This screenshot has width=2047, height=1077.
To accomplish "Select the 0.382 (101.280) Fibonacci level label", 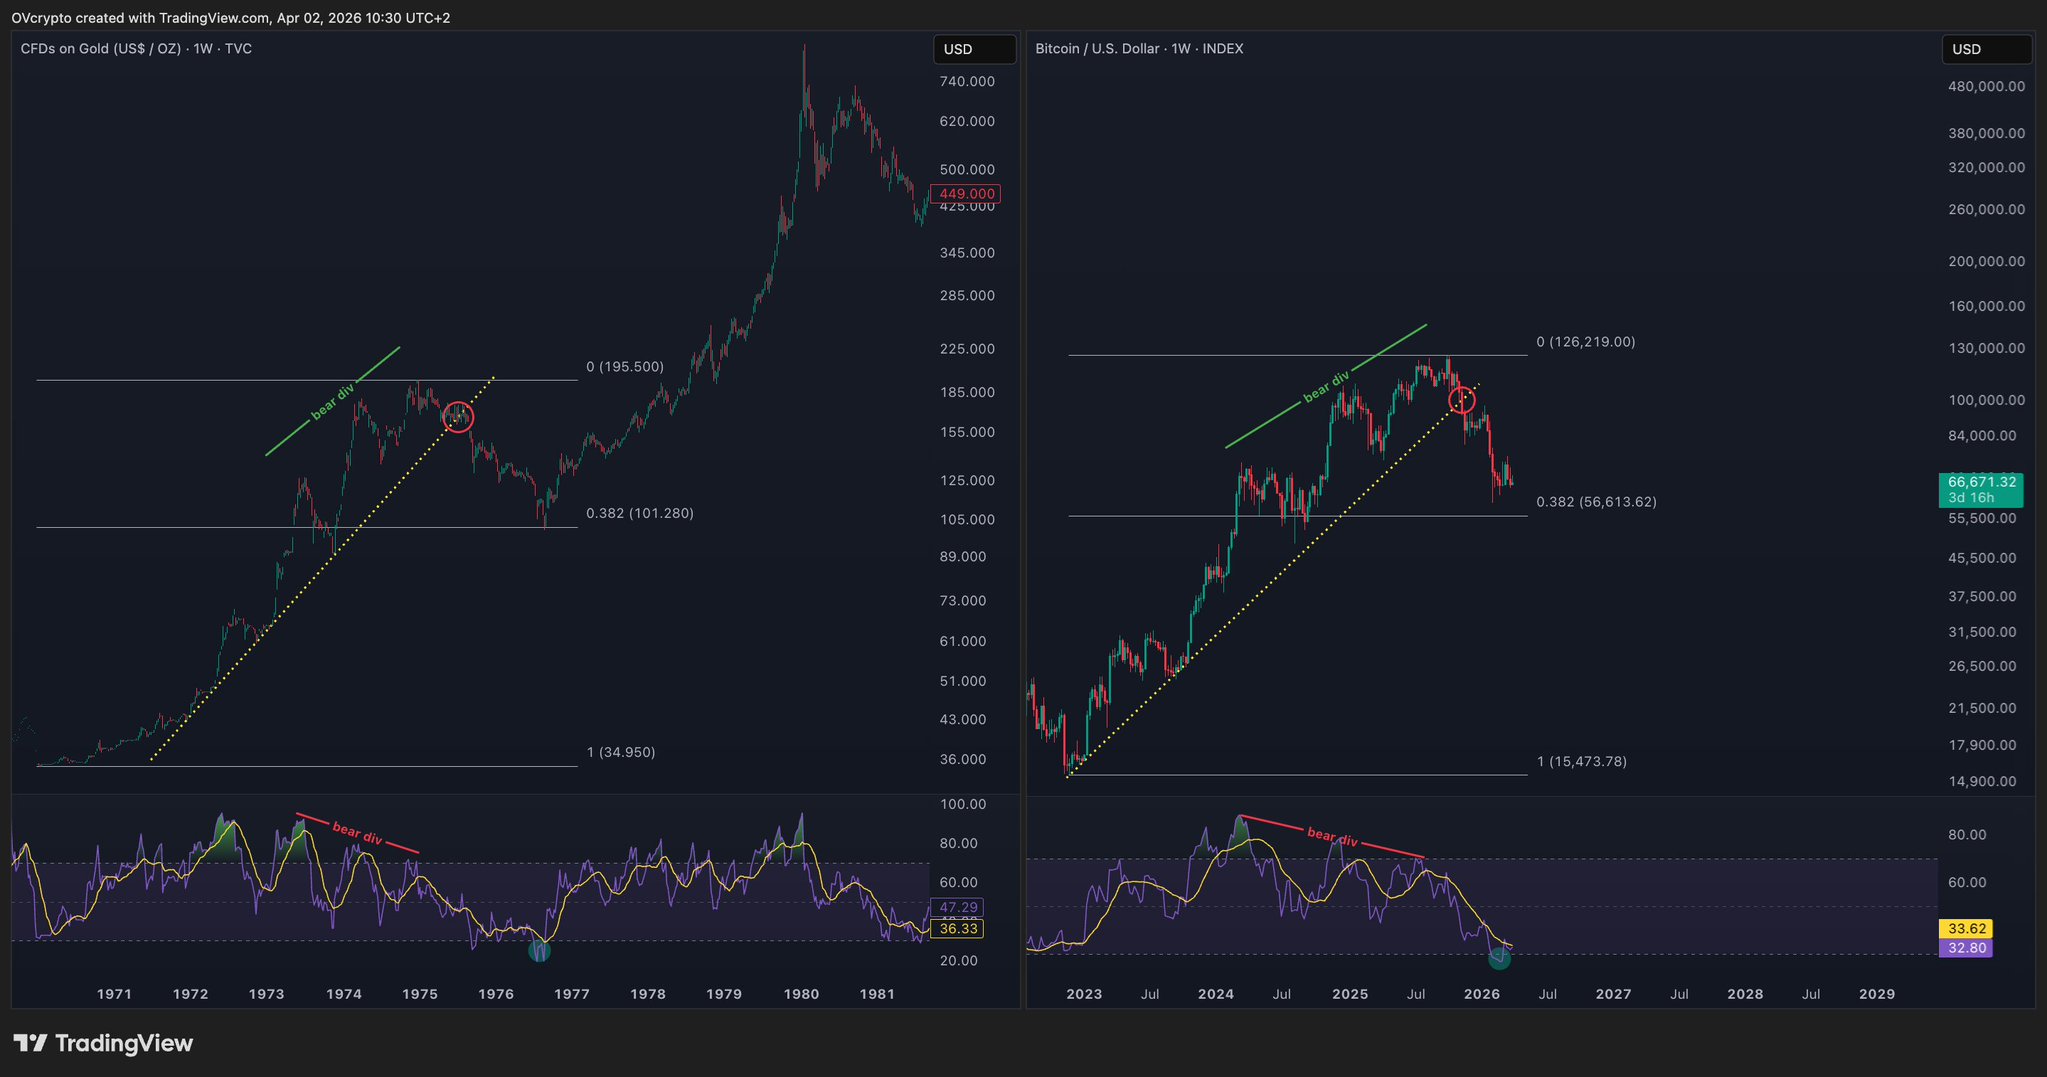I will (x=639, y=513).
